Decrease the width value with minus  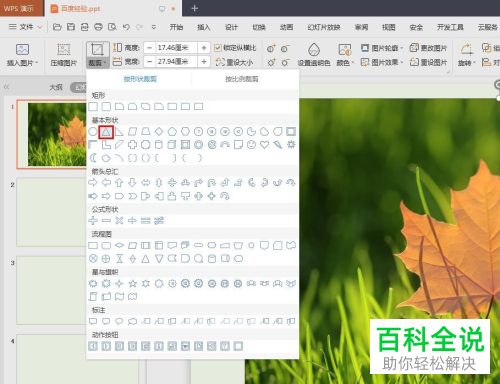coord(150,62)
